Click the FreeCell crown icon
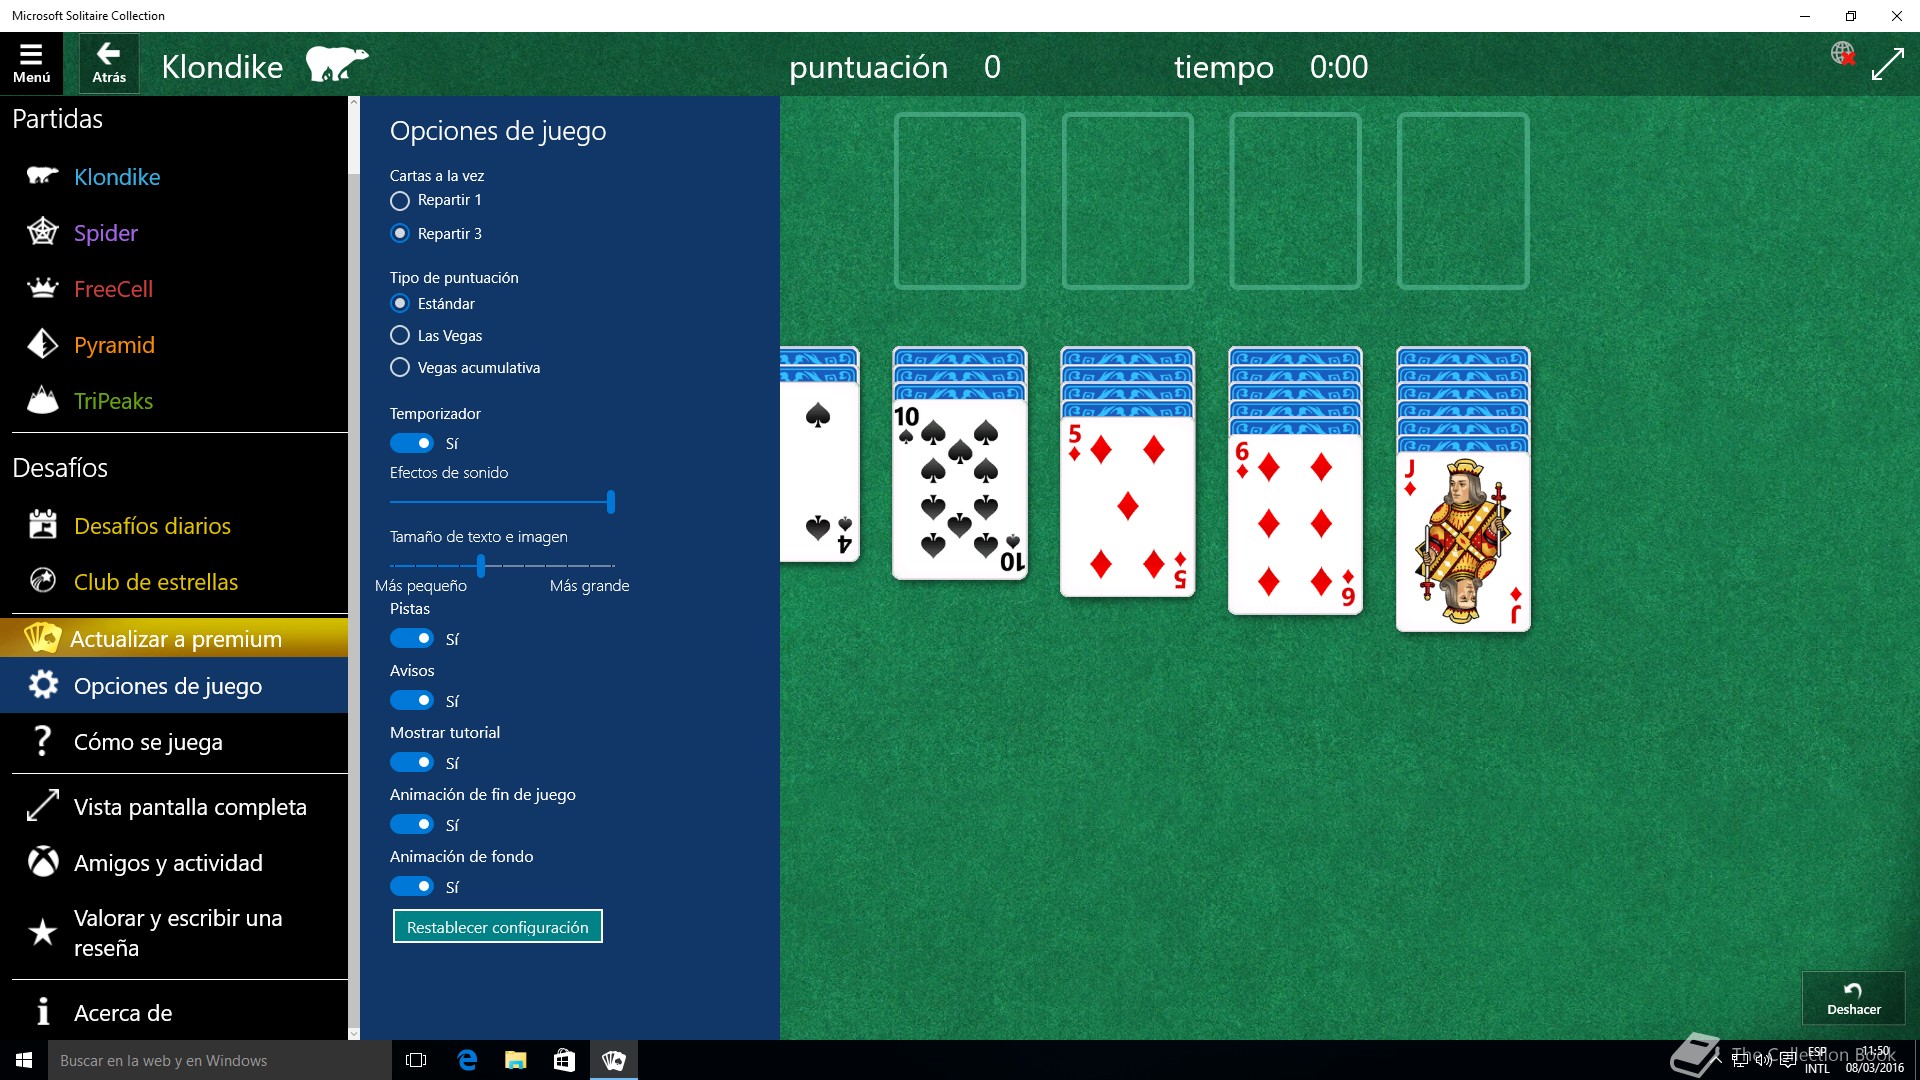The width and height of the screenshot is (1920, 1080). (x=42, y=288)
